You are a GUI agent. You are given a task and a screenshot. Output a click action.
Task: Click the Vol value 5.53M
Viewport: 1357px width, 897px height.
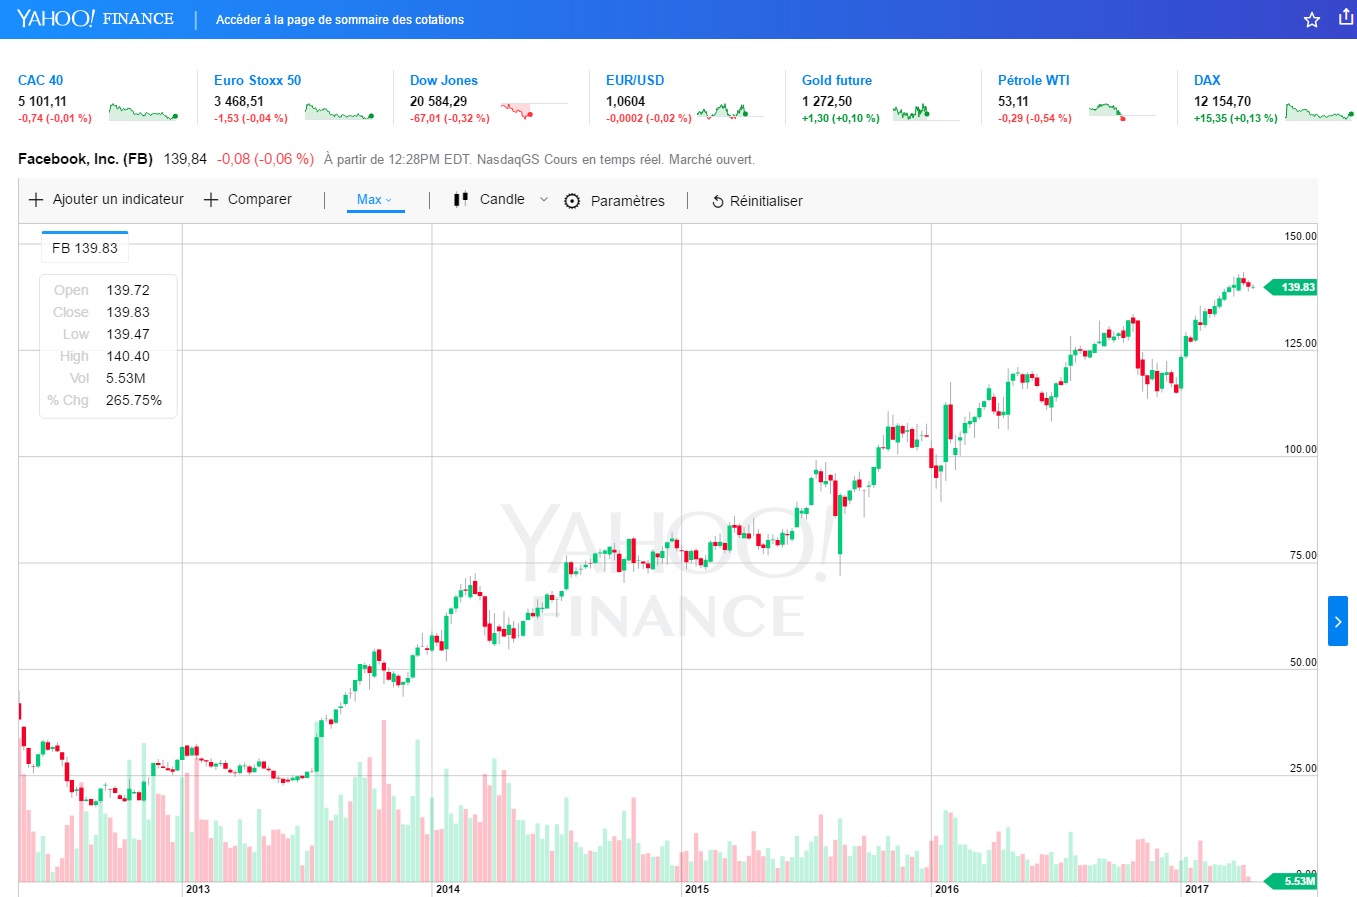[126, 378]
